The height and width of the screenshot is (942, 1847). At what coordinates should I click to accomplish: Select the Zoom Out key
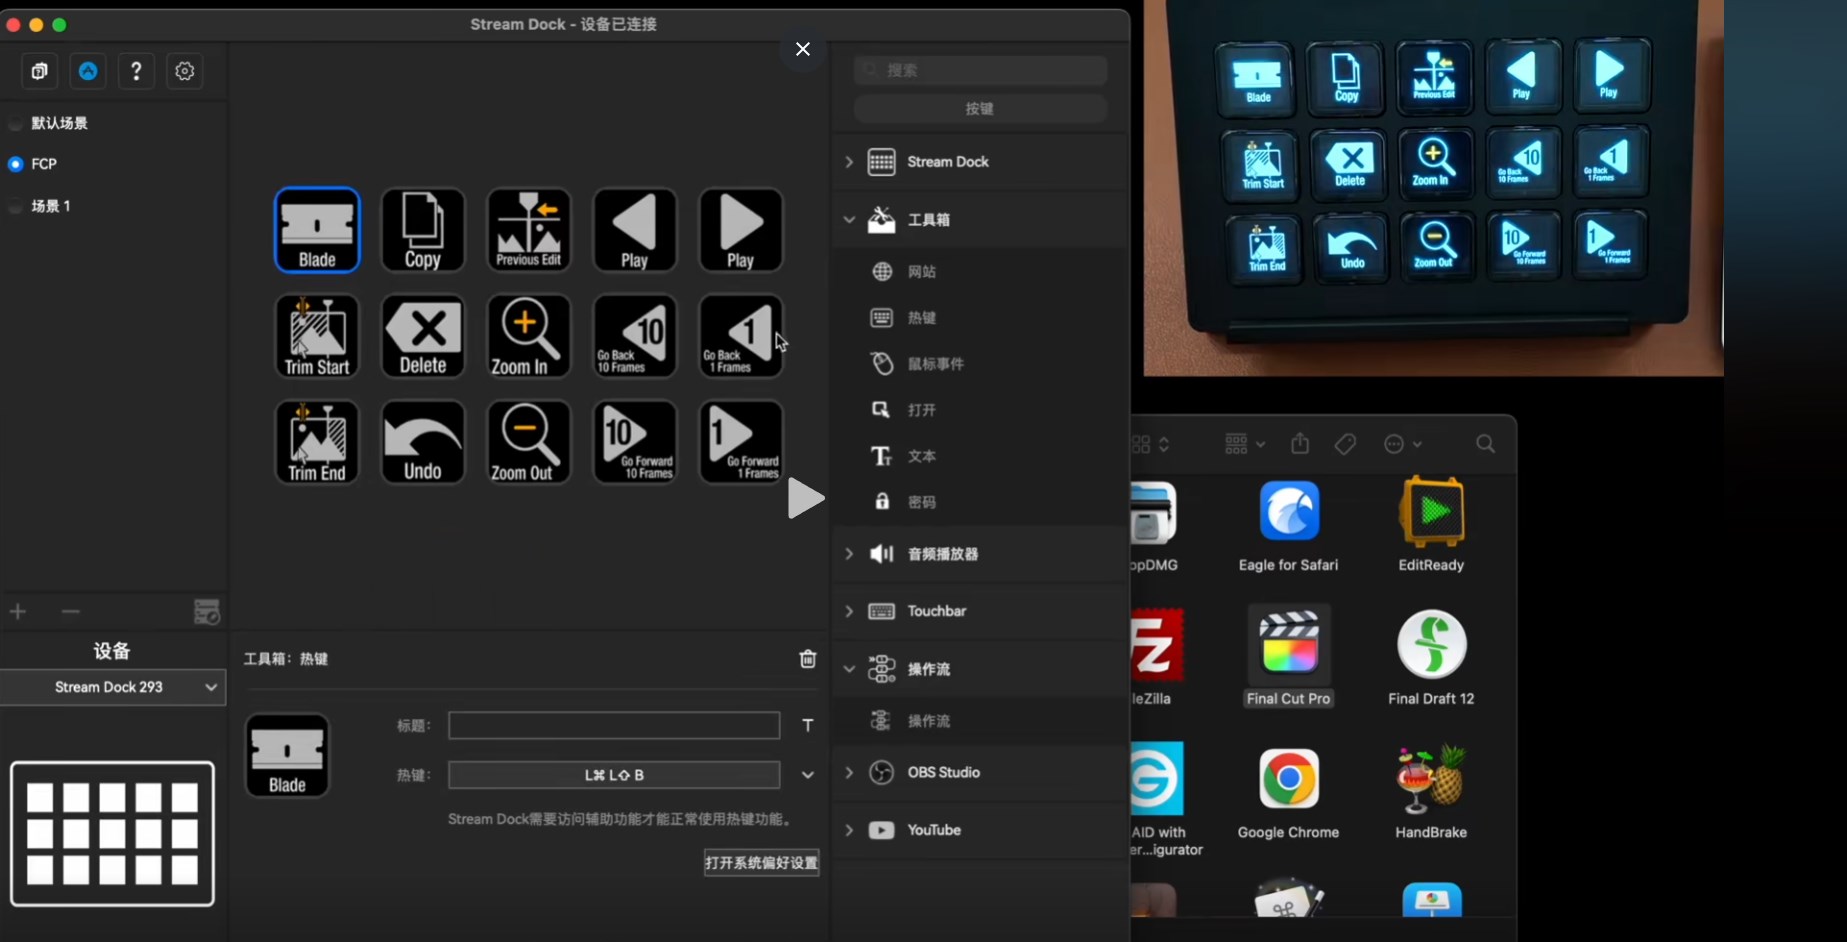tap(529, 442)
